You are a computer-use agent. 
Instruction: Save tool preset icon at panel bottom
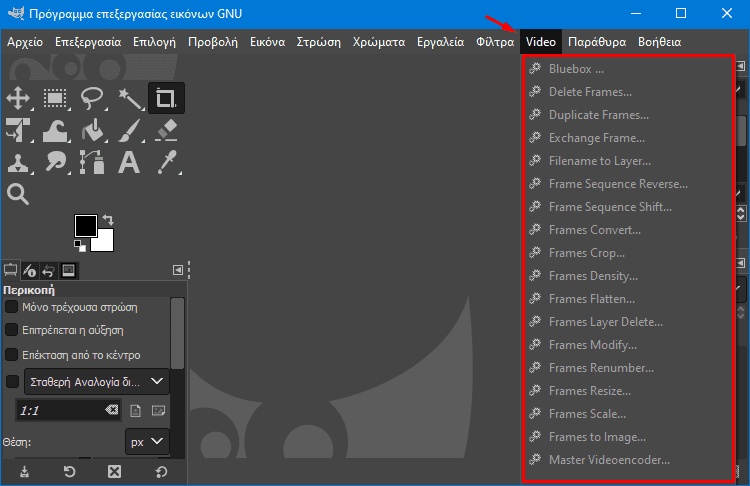pyautogui.click(x=24, y=472)
